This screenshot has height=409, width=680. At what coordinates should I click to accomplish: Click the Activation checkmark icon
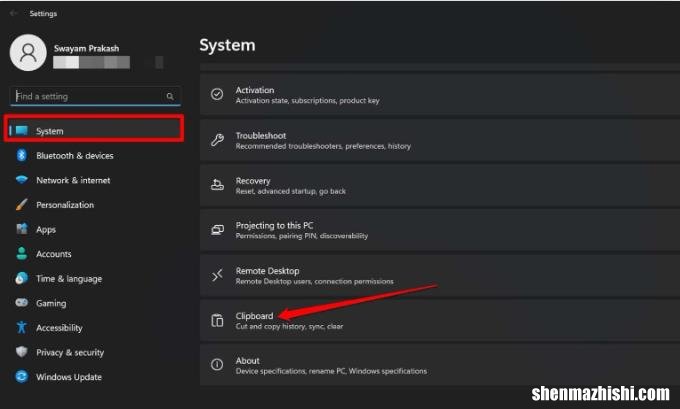pos(217,94)
